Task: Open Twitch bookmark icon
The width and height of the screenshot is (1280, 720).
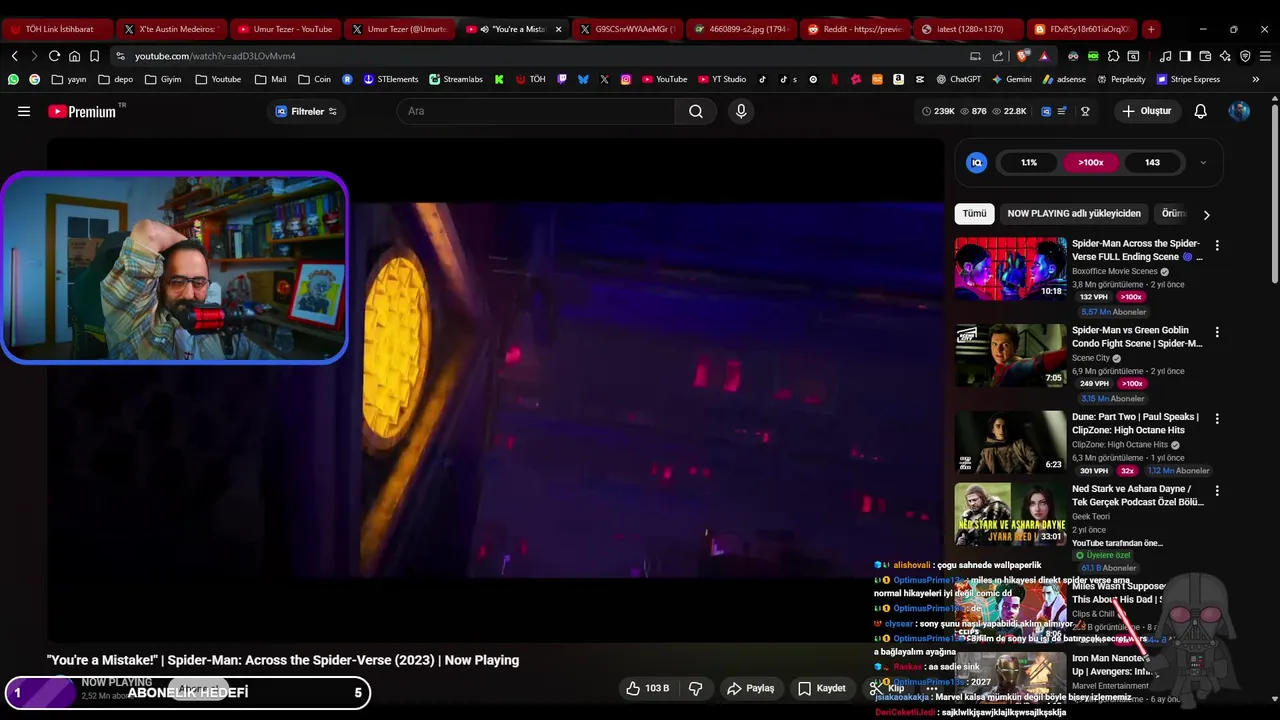Action: [x=562, y=79]
